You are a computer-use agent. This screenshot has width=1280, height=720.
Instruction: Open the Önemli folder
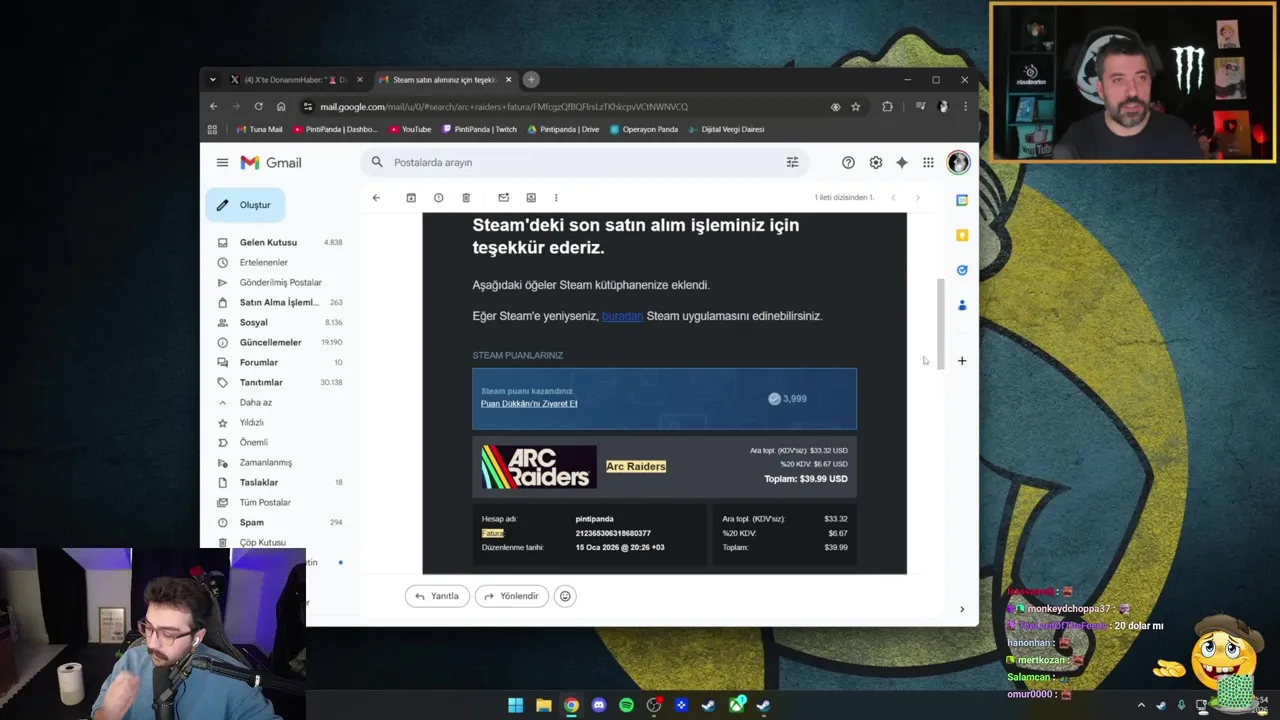point(253,442)
